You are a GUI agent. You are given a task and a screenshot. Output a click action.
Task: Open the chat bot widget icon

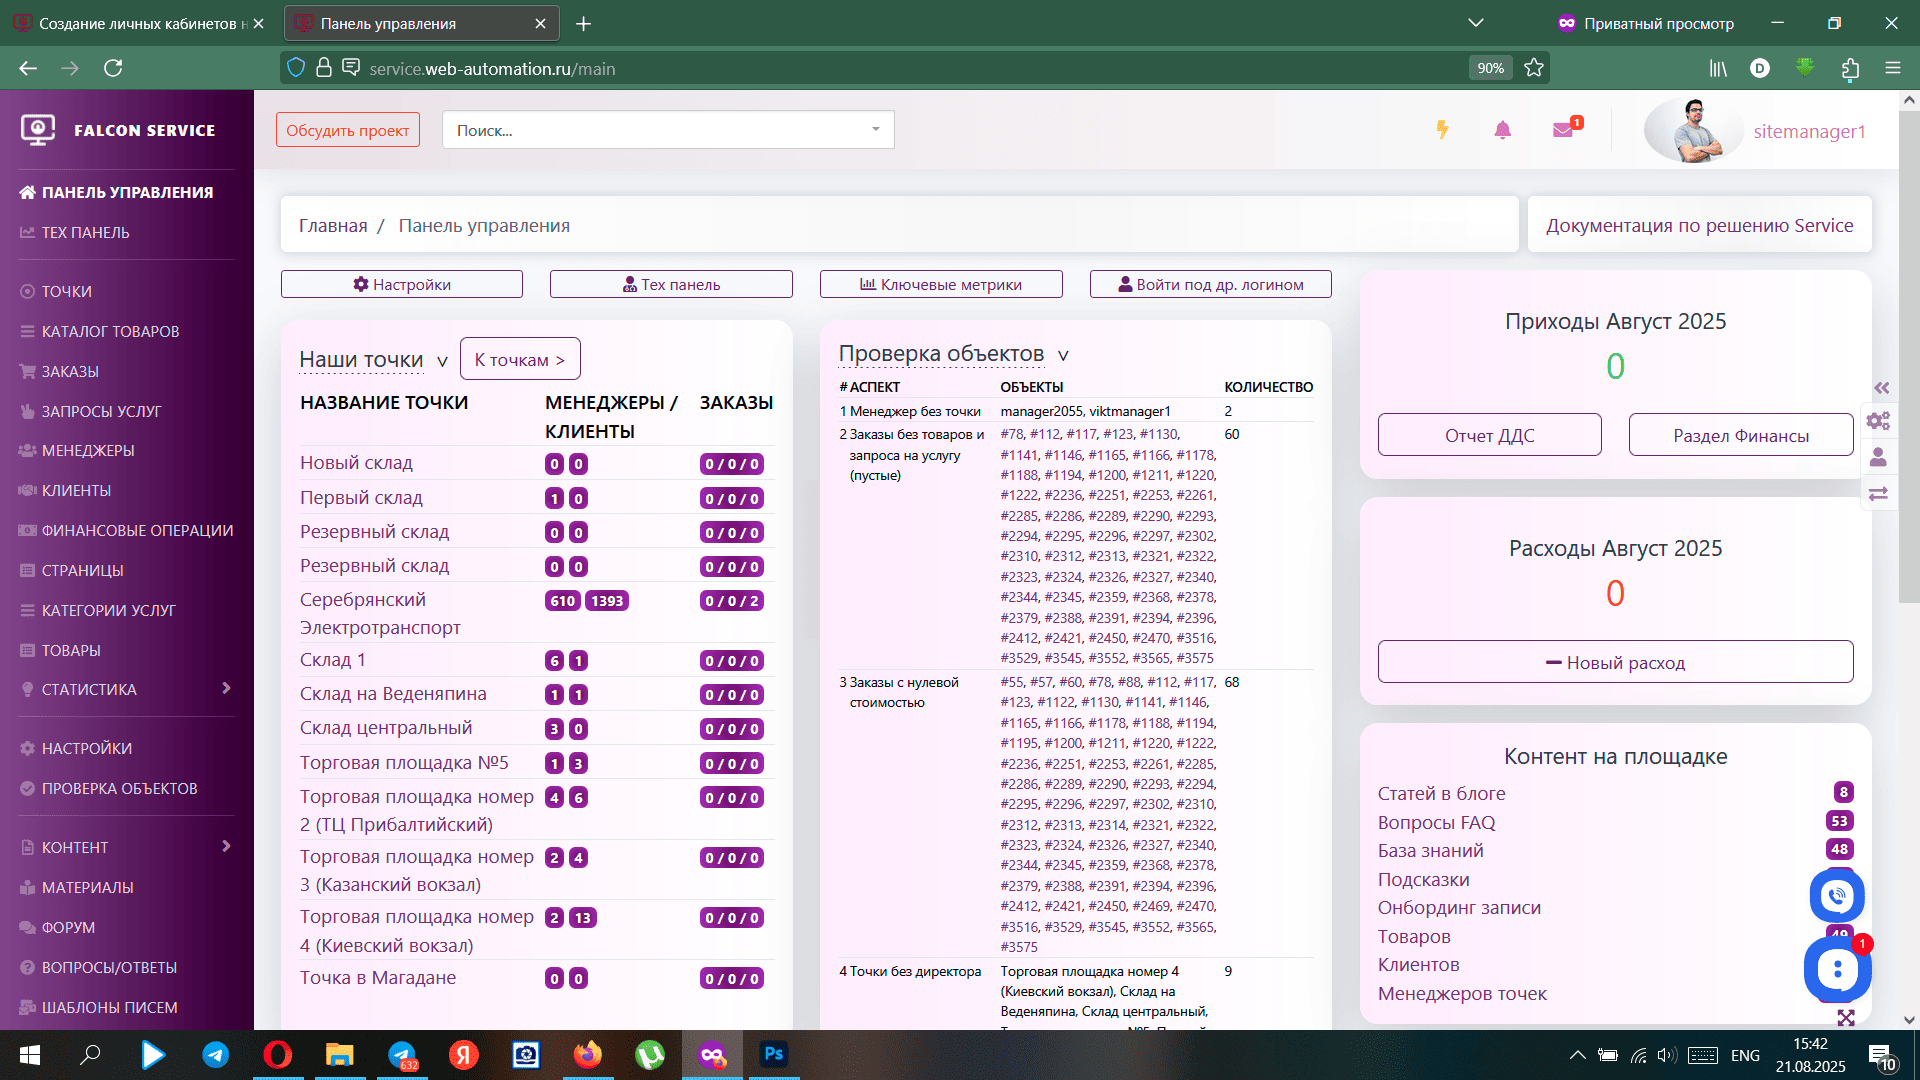point(1837,968)
